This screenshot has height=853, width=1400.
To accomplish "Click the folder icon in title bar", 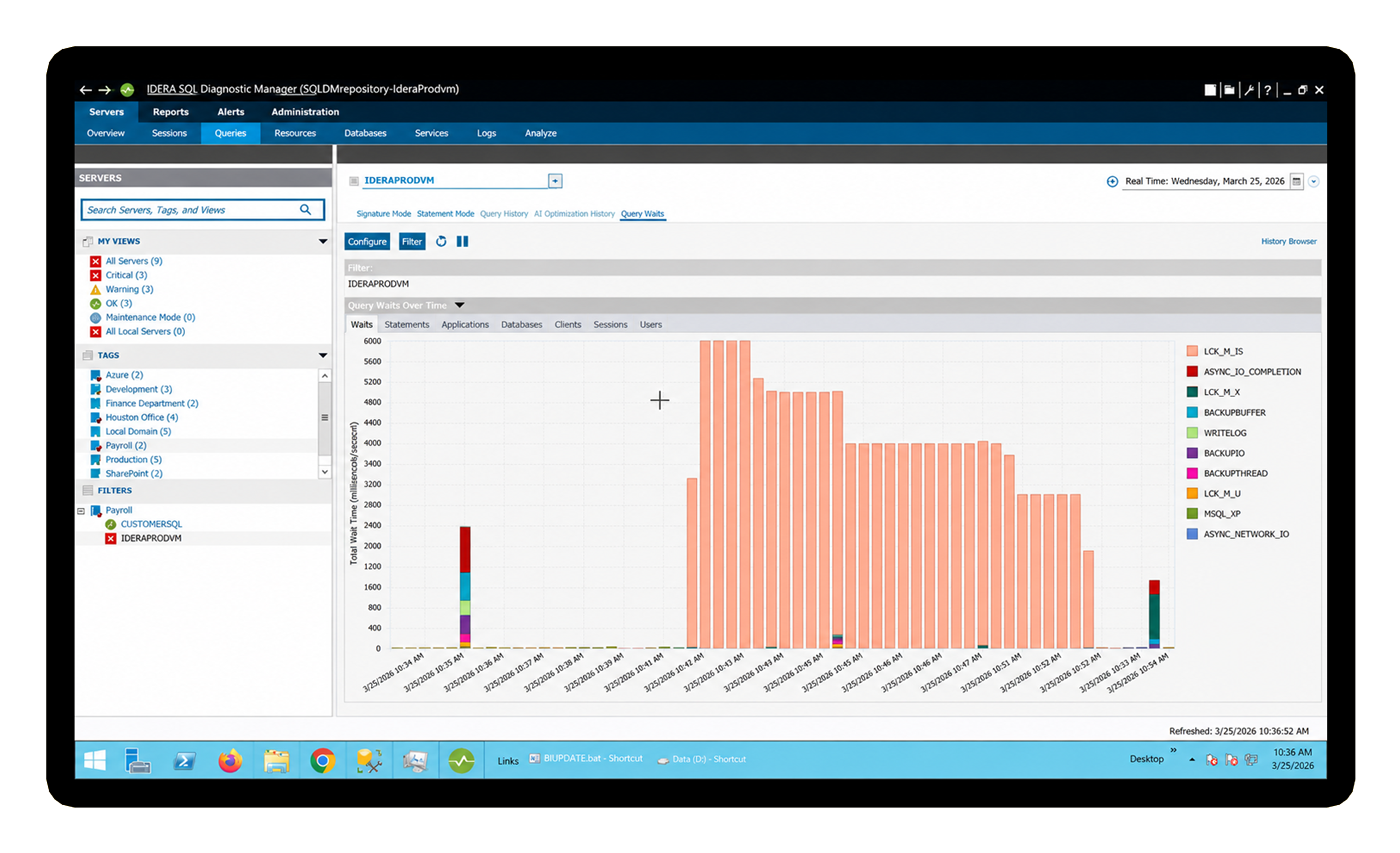I will (x=1229, y=90).
